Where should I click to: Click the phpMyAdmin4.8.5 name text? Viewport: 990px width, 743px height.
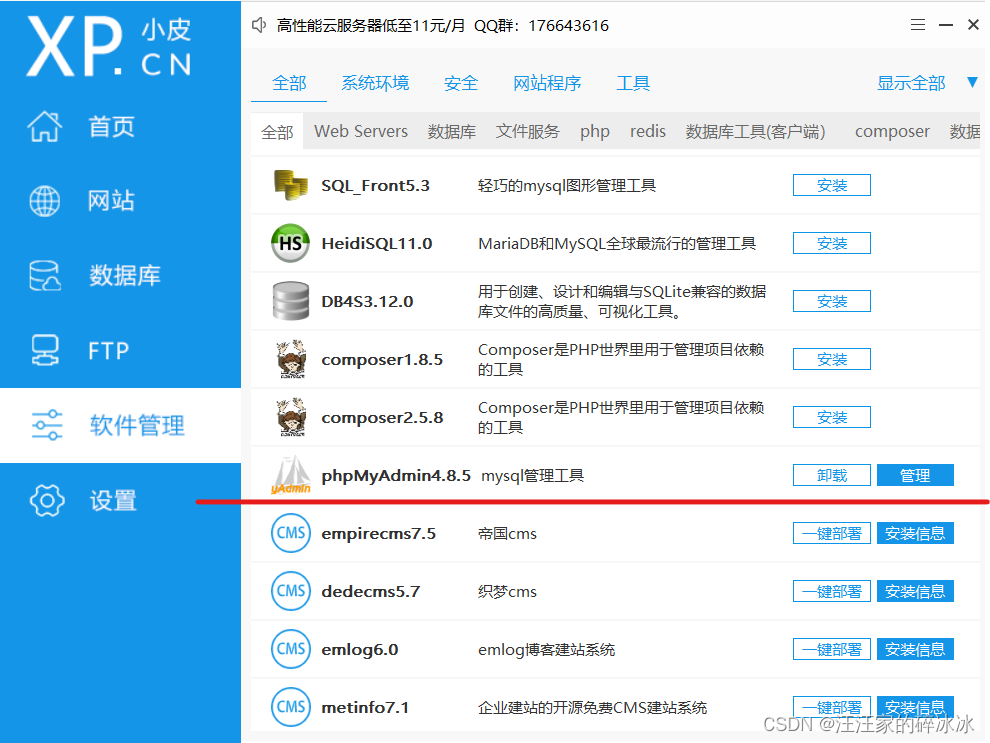[x=396, y=475]
